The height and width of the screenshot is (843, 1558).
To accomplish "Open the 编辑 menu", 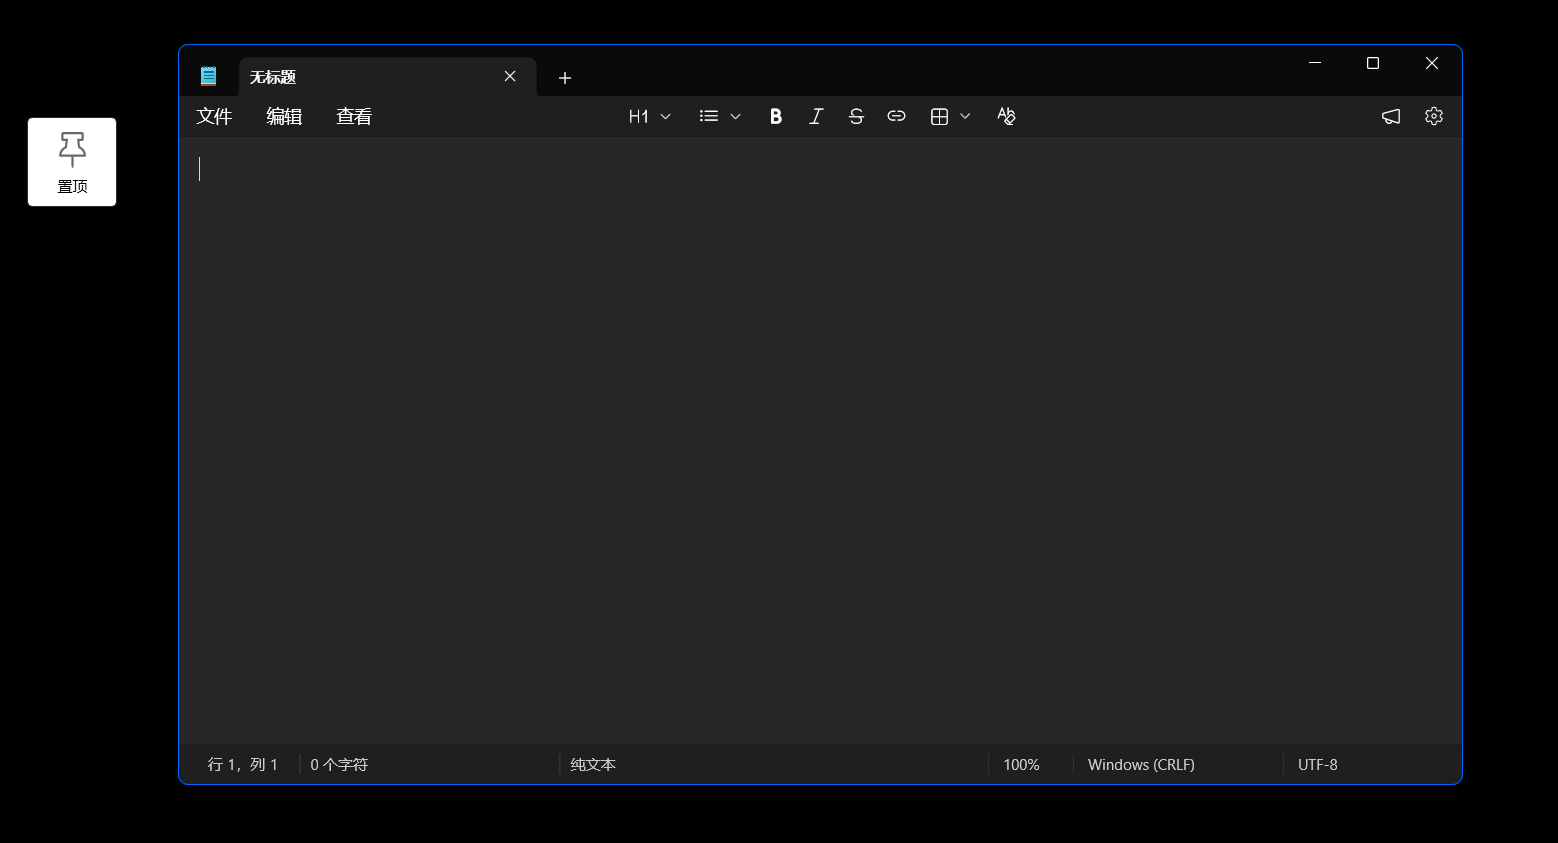I will coord(284,116).
